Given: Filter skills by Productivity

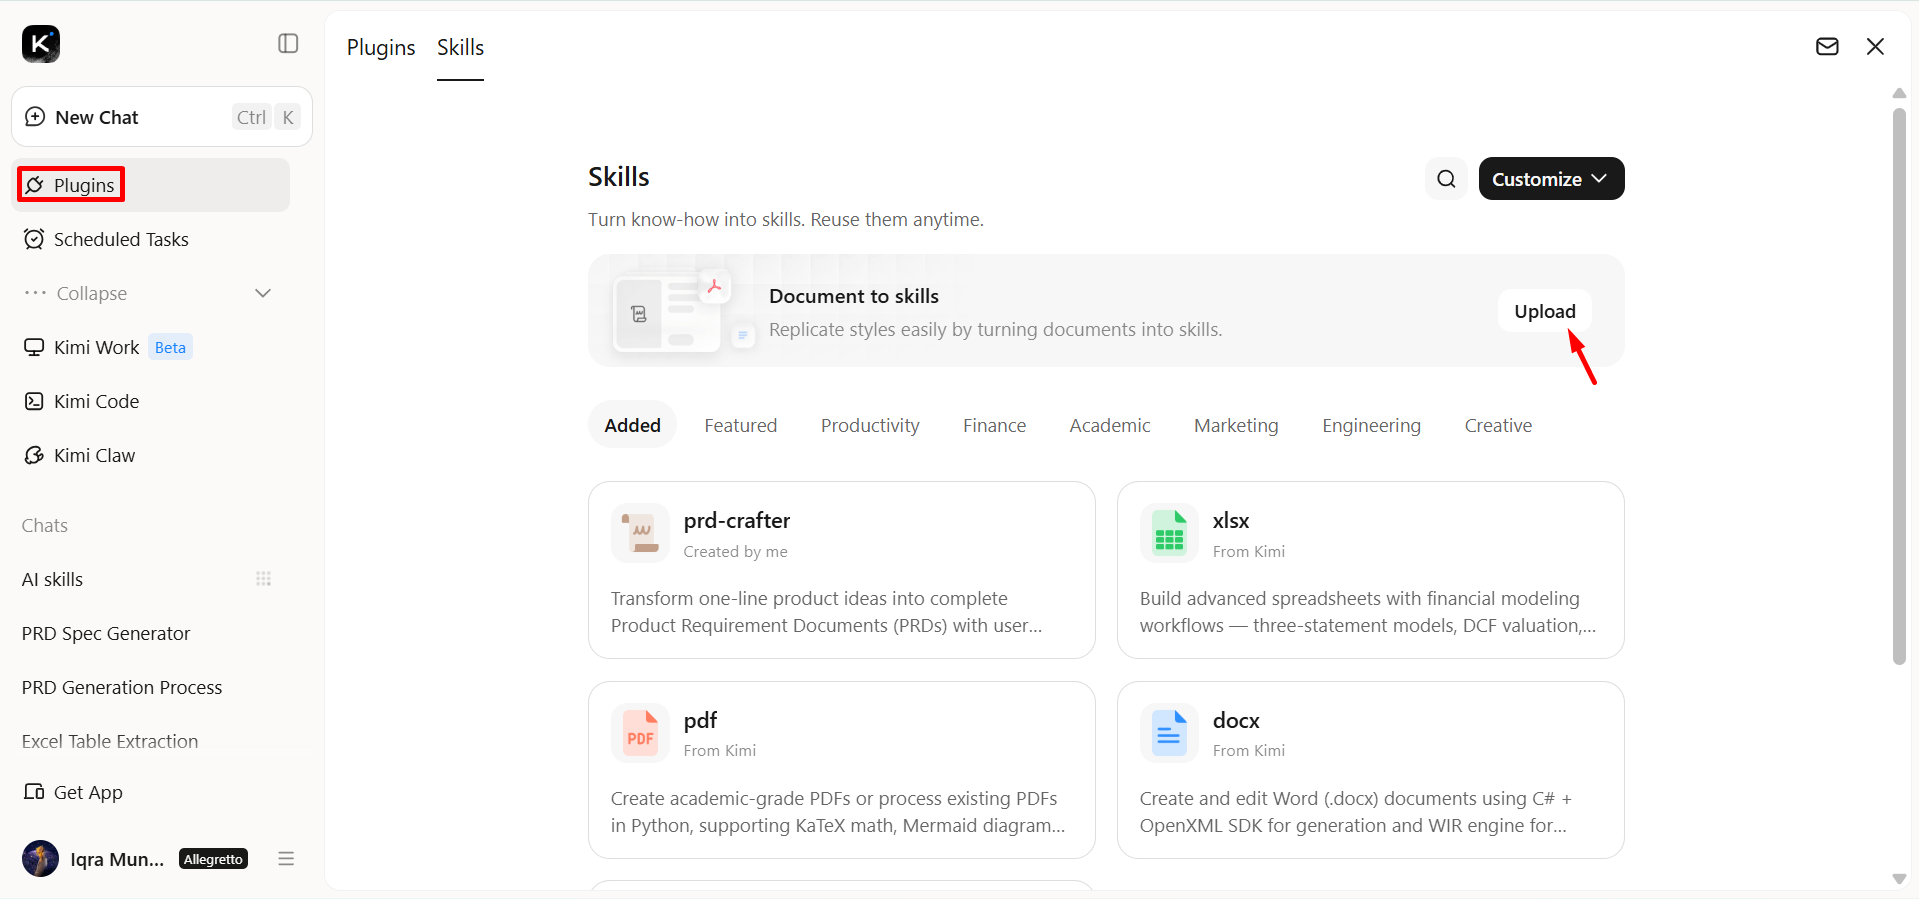Looking at the screenshot, I should (870, 425).
